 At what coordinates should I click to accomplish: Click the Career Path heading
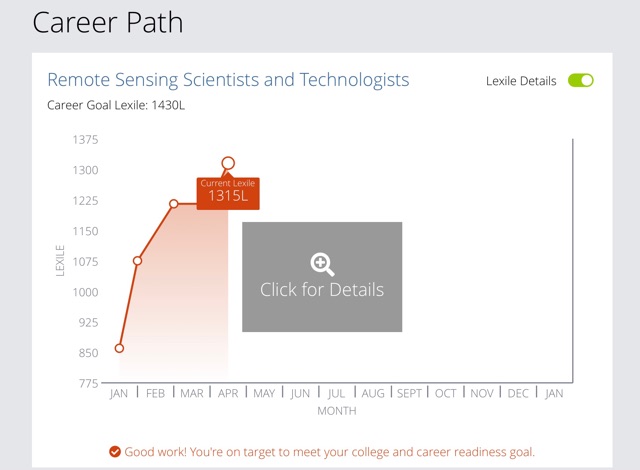(108, 22)
